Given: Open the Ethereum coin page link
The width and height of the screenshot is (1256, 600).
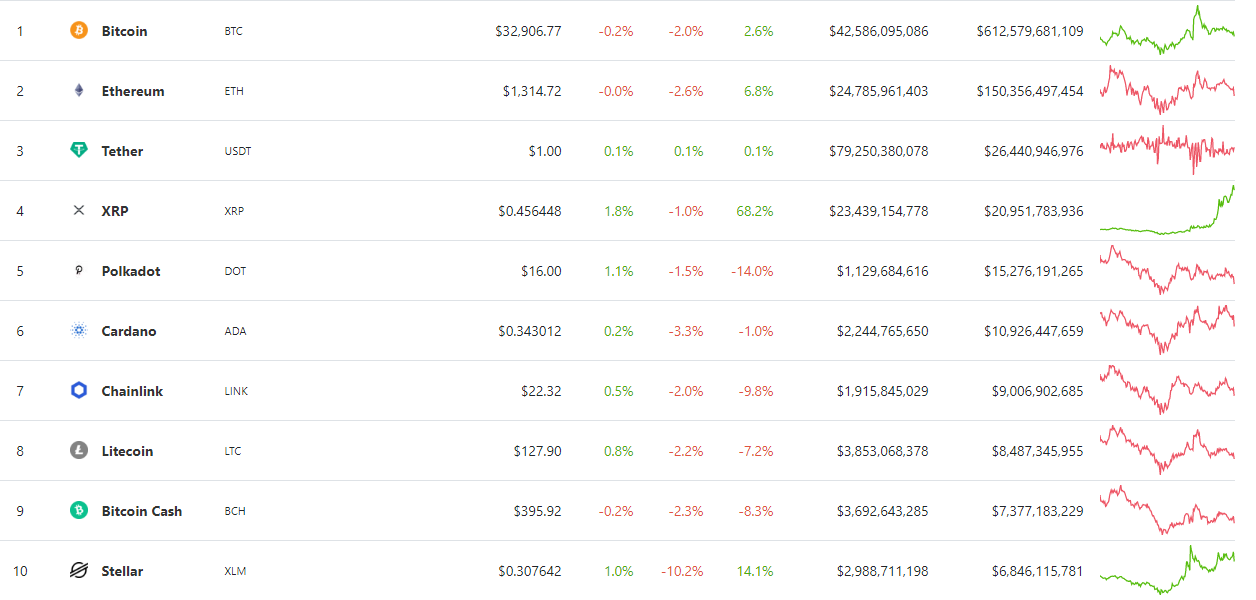Looking at the screenshot, I should [133, 91].
